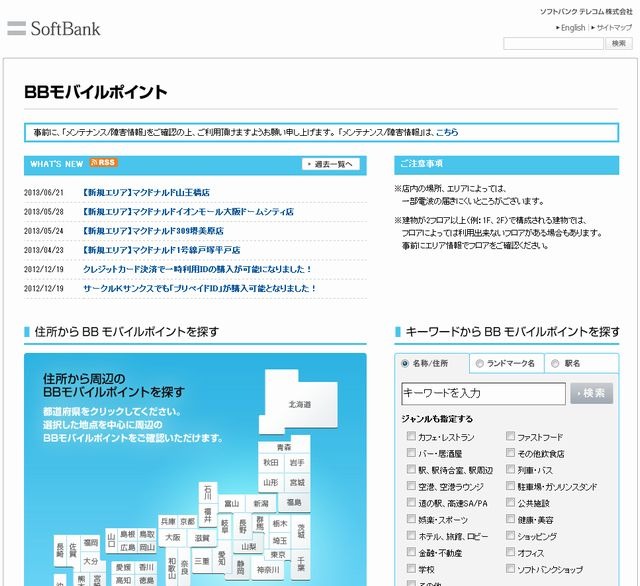The height and width of the screenshot is (586, 640).
Task: Check the 金融・不動産 genre
Action: pos(411,552)
